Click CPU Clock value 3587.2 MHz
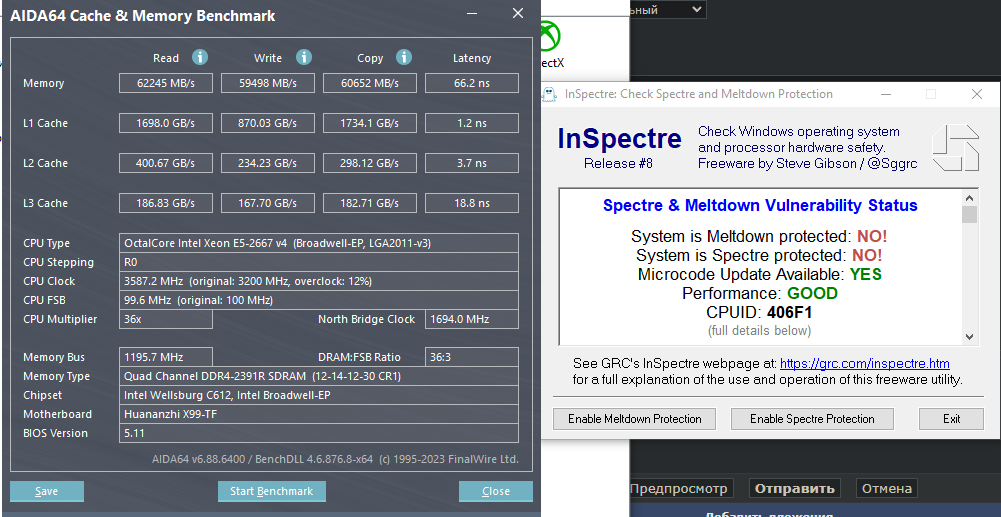Viewport: 1001px width, 517px height. pyautogui.click(x=319, y=281)
